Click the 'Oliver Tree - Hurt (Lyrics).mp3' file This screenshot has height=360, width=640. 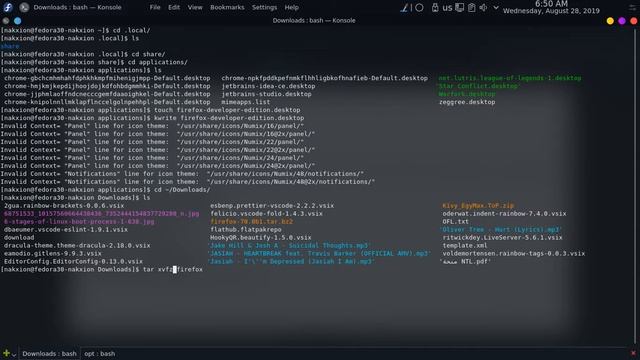[x=501, y=229]
